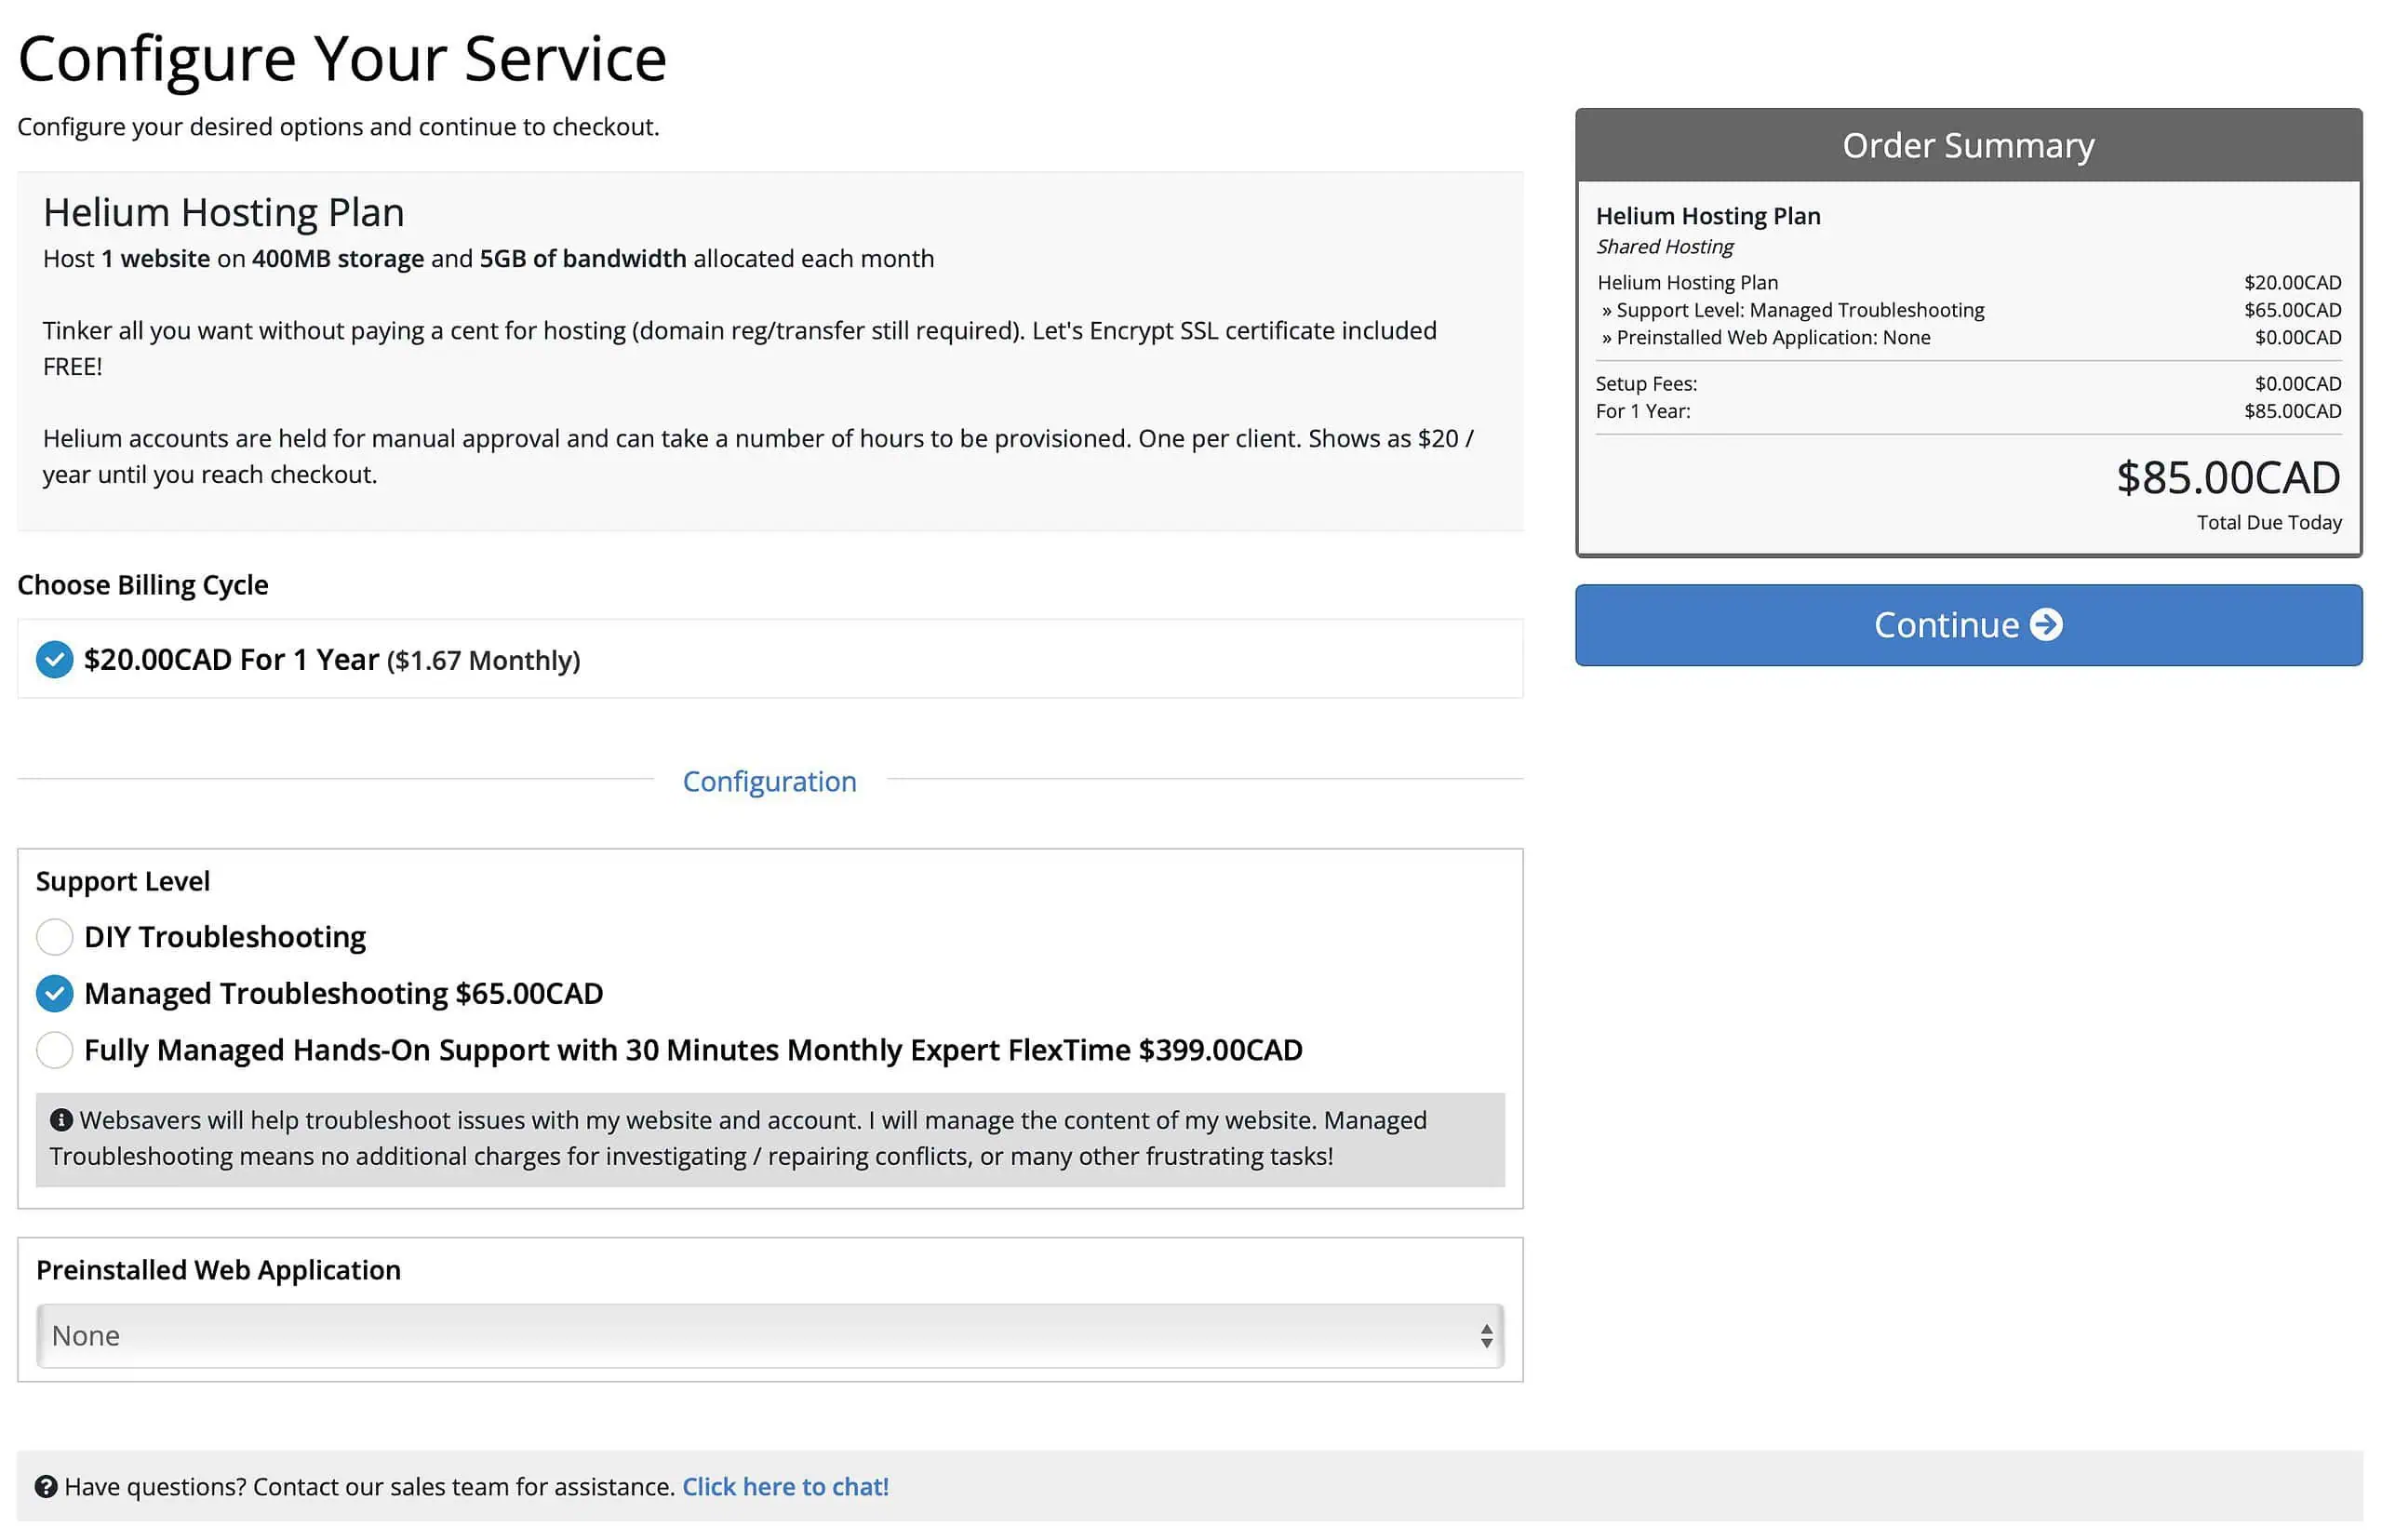The height and width of the screenshot is (1540, 2382).
Task: Click the Shared Hosting label in Order Summary
Action: [1665, 246]
